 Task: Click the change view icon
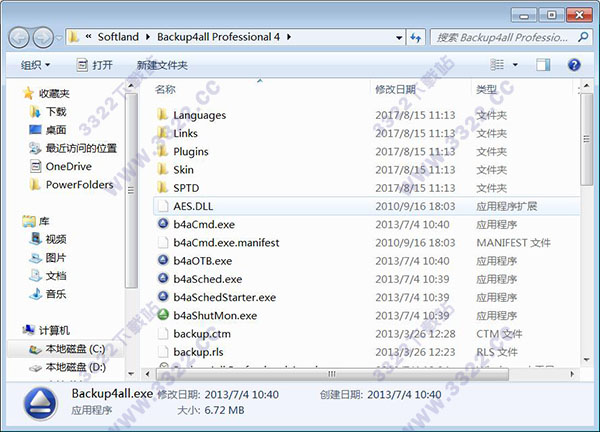pyautogui.click(x=497, y=65)
